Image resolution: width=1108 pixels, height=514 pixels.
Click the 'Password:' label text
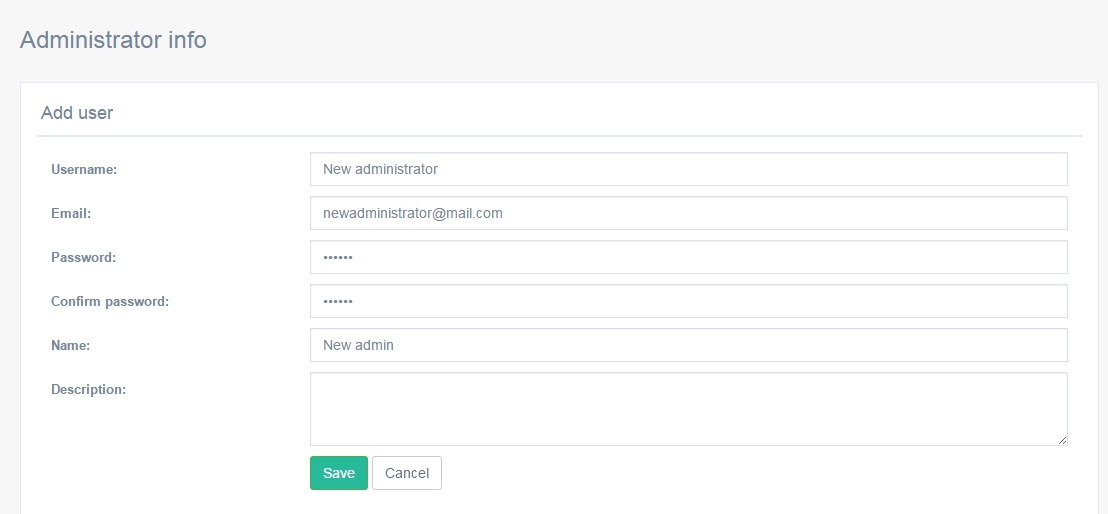coord(83,257)
